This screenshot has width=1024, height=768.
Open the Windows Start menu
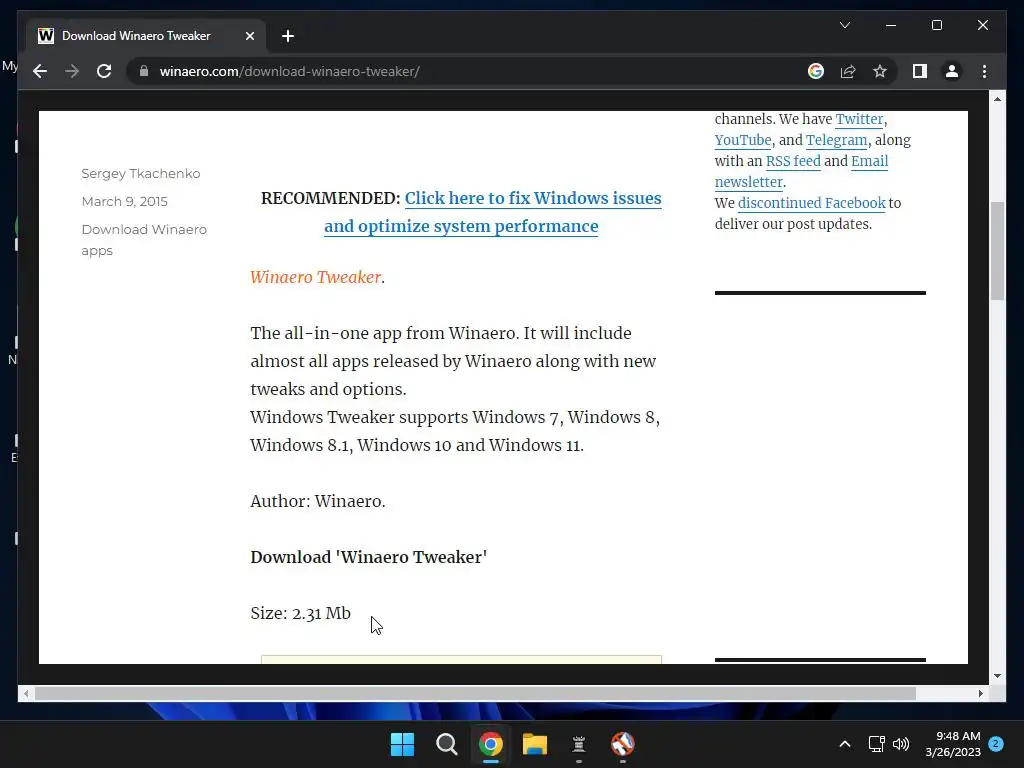tap(402, 744)
